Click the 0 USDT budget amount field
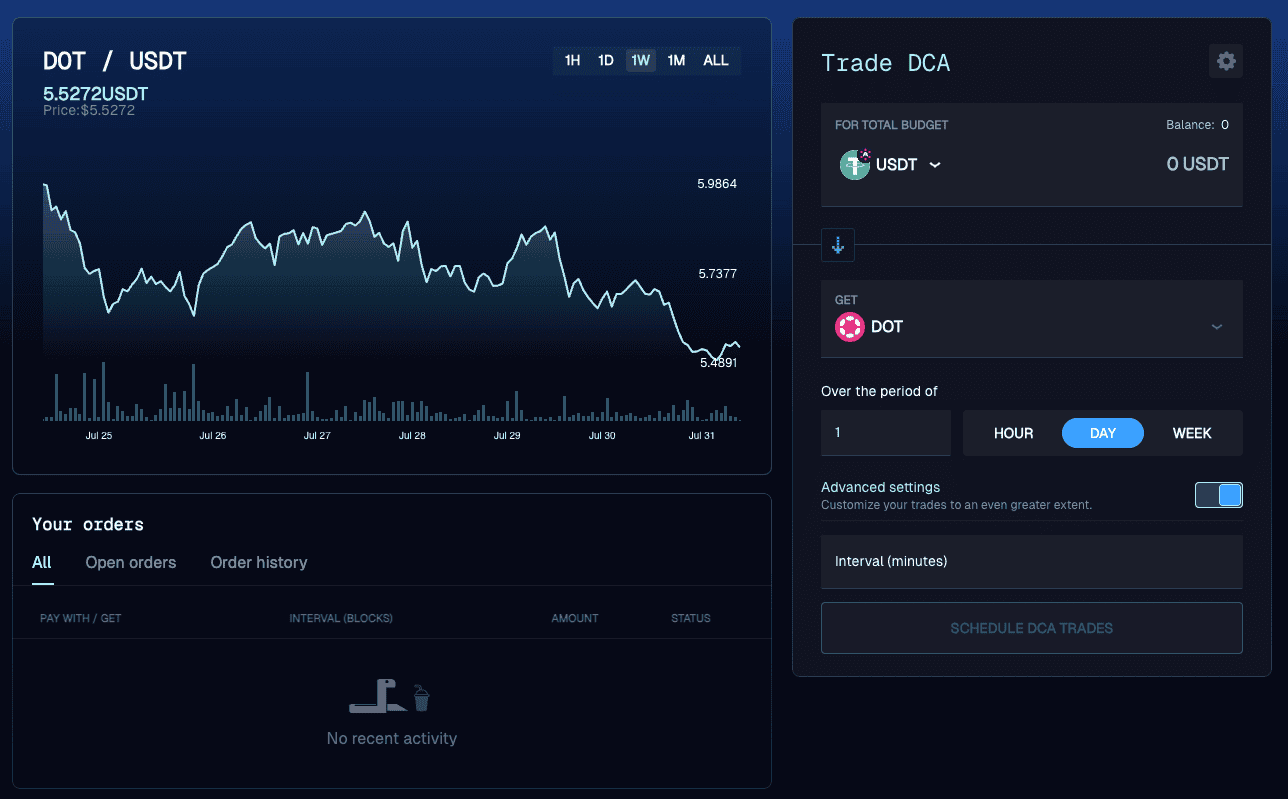The height and width of the screenshot is (799, 1288). 1197,164
